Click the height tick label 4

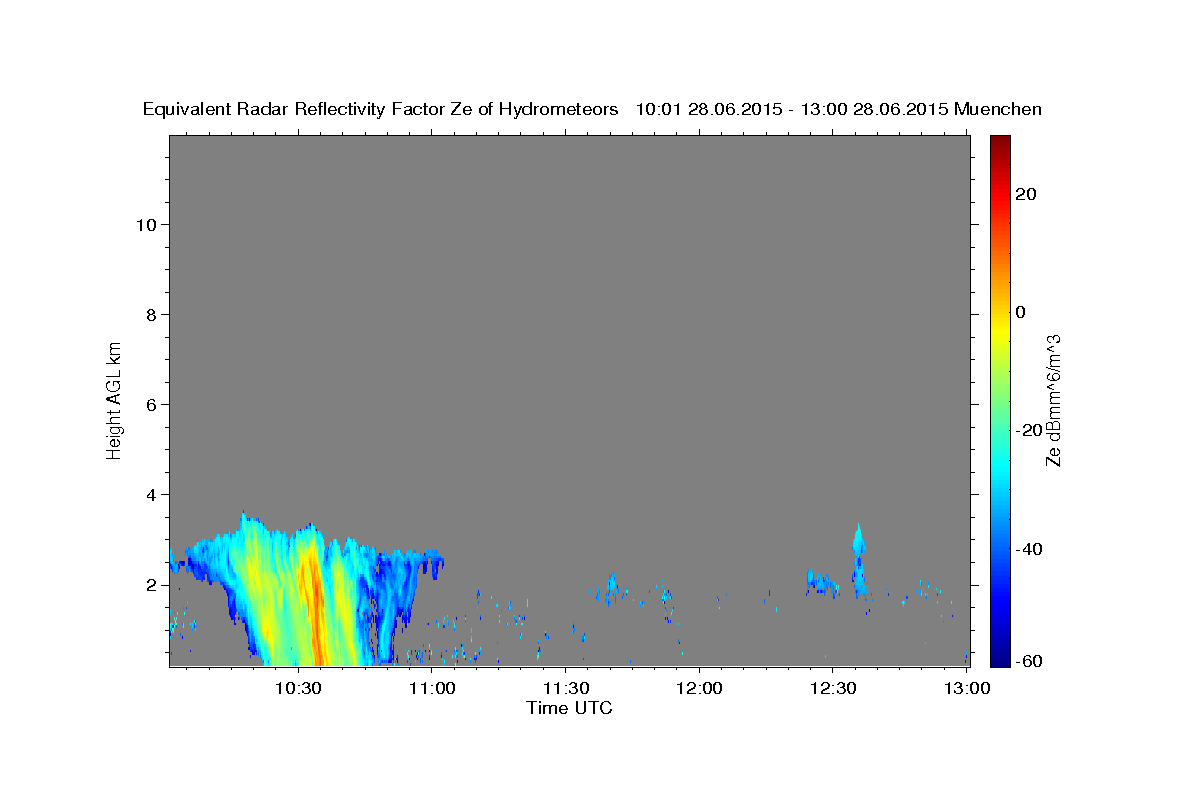[x=152, y=494]
